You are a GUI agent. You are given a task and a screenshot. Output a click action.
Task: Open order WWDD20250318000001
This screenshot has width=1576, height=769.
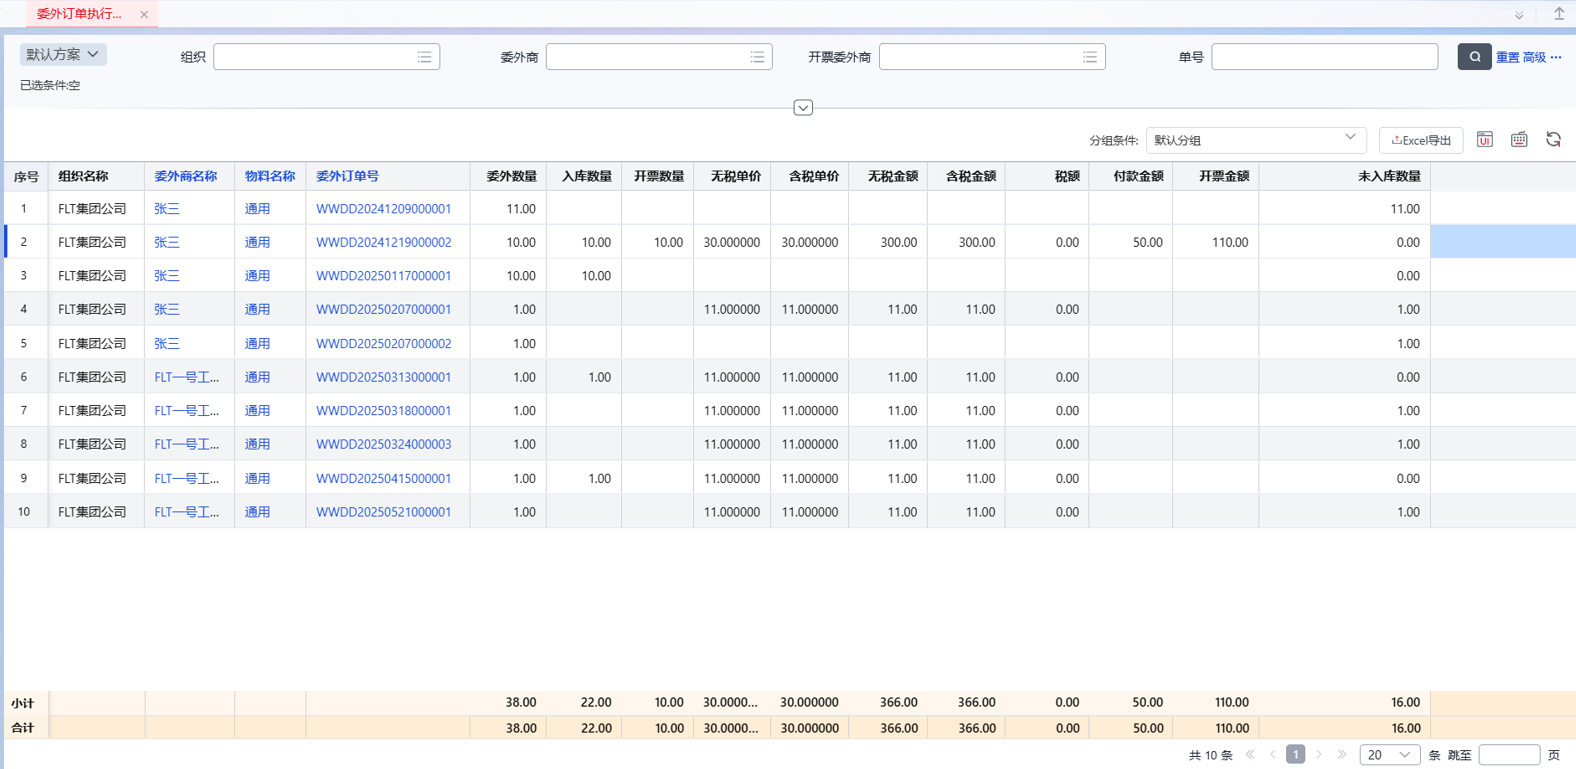click(x=383, y=411)
